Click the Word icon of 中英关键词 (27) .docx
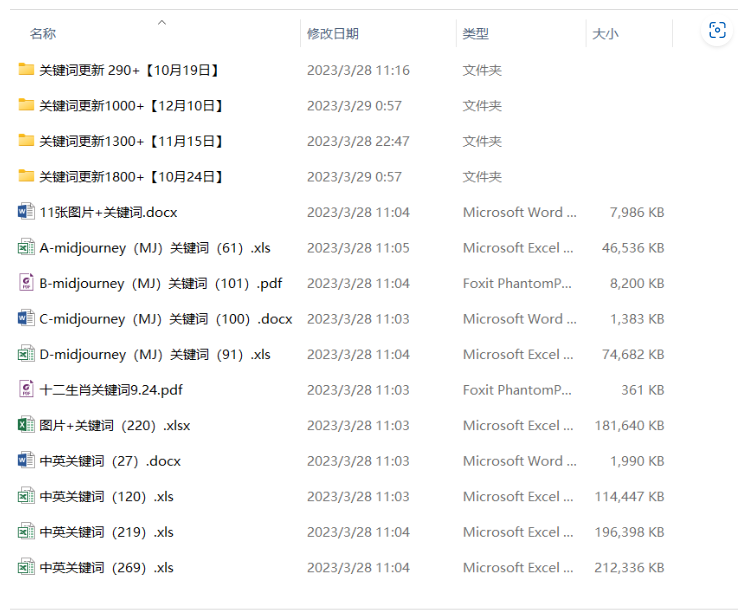Viewport: 748px width, 614px height. tap(26, 461)
